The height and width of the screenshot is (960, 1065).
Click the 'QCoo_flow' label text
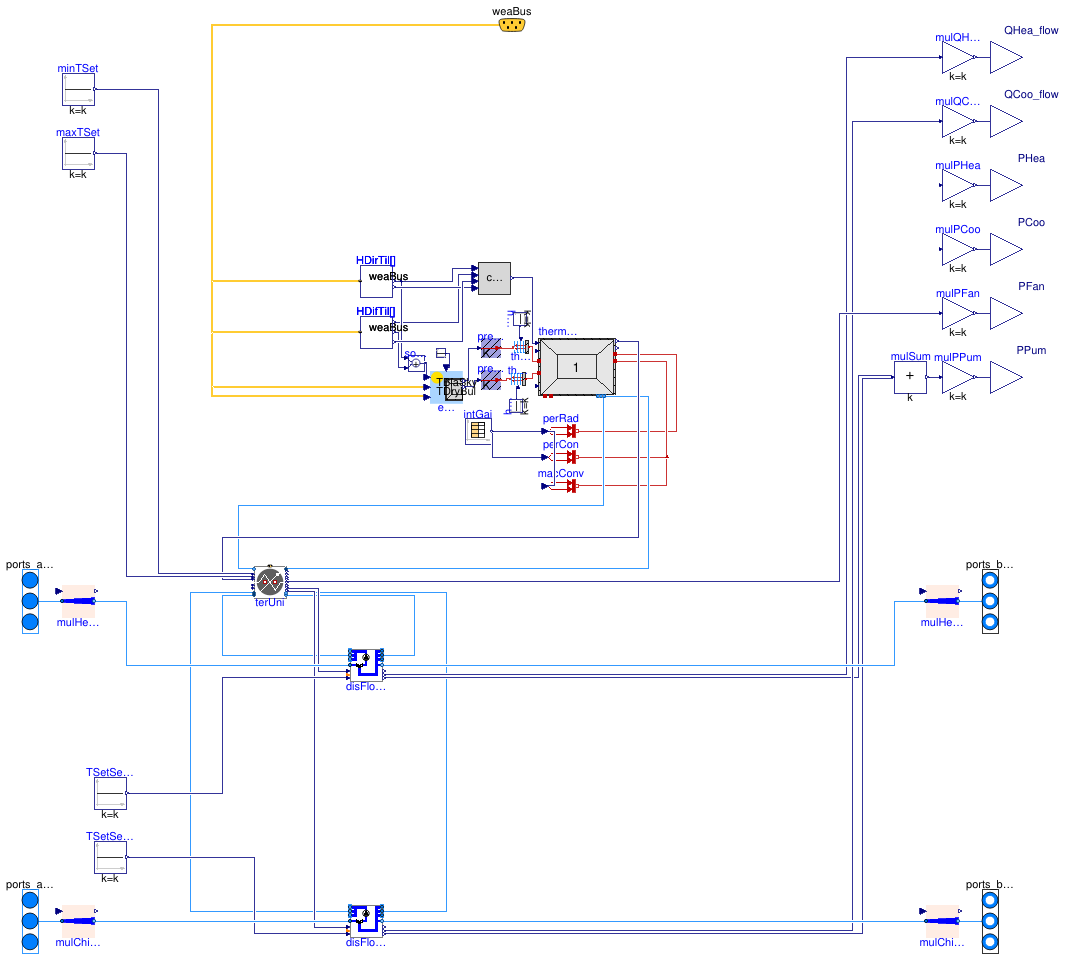point(1031,94)
